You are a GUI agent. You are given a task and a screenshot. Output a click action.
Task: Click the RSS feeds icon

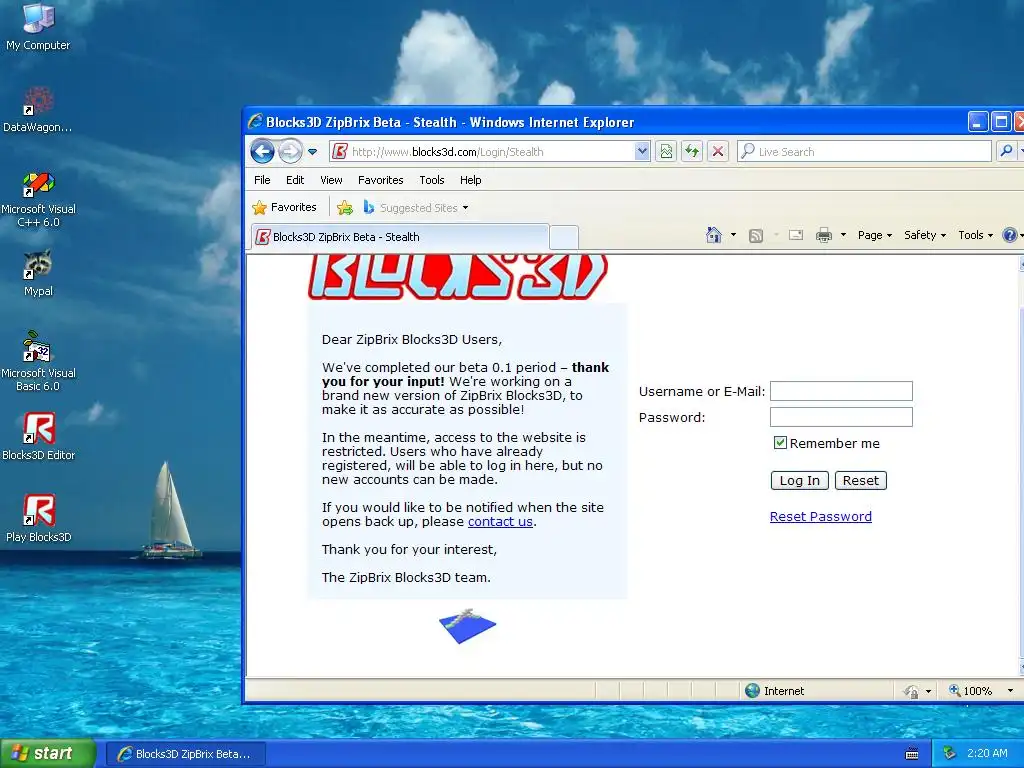(756, 235)
